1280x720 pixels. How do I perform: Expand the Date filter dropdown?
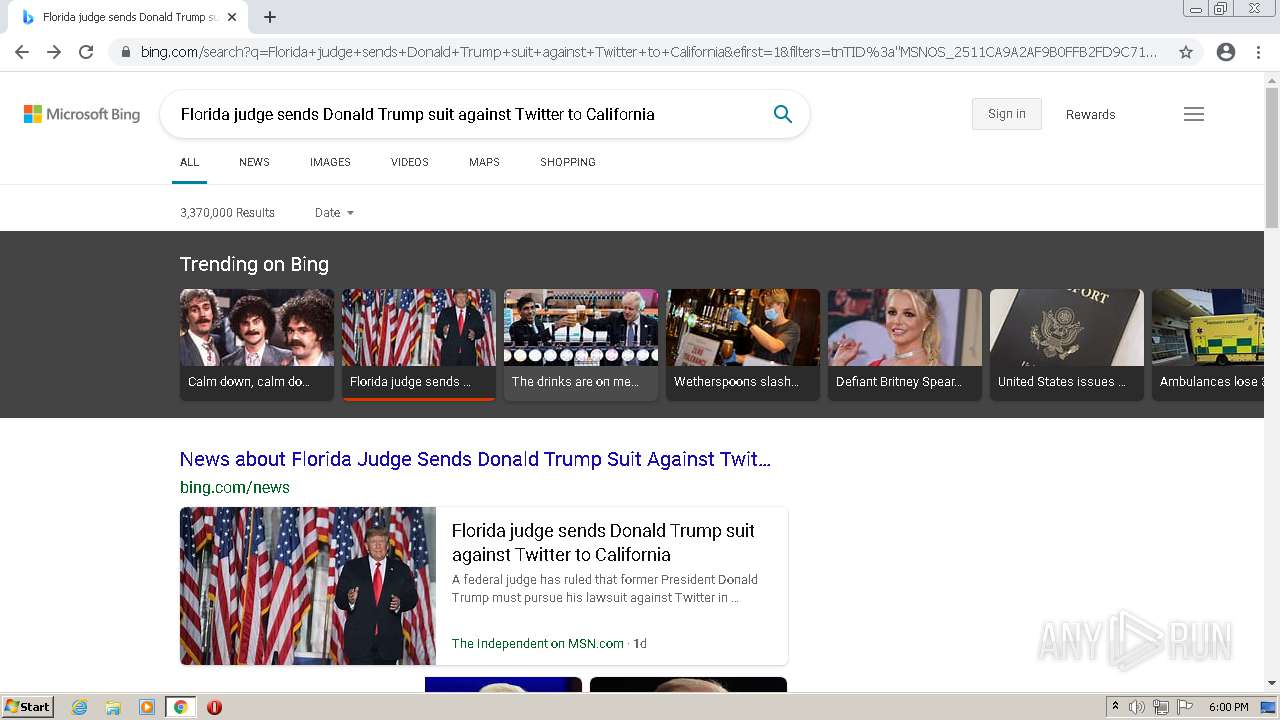coord(334,213)
